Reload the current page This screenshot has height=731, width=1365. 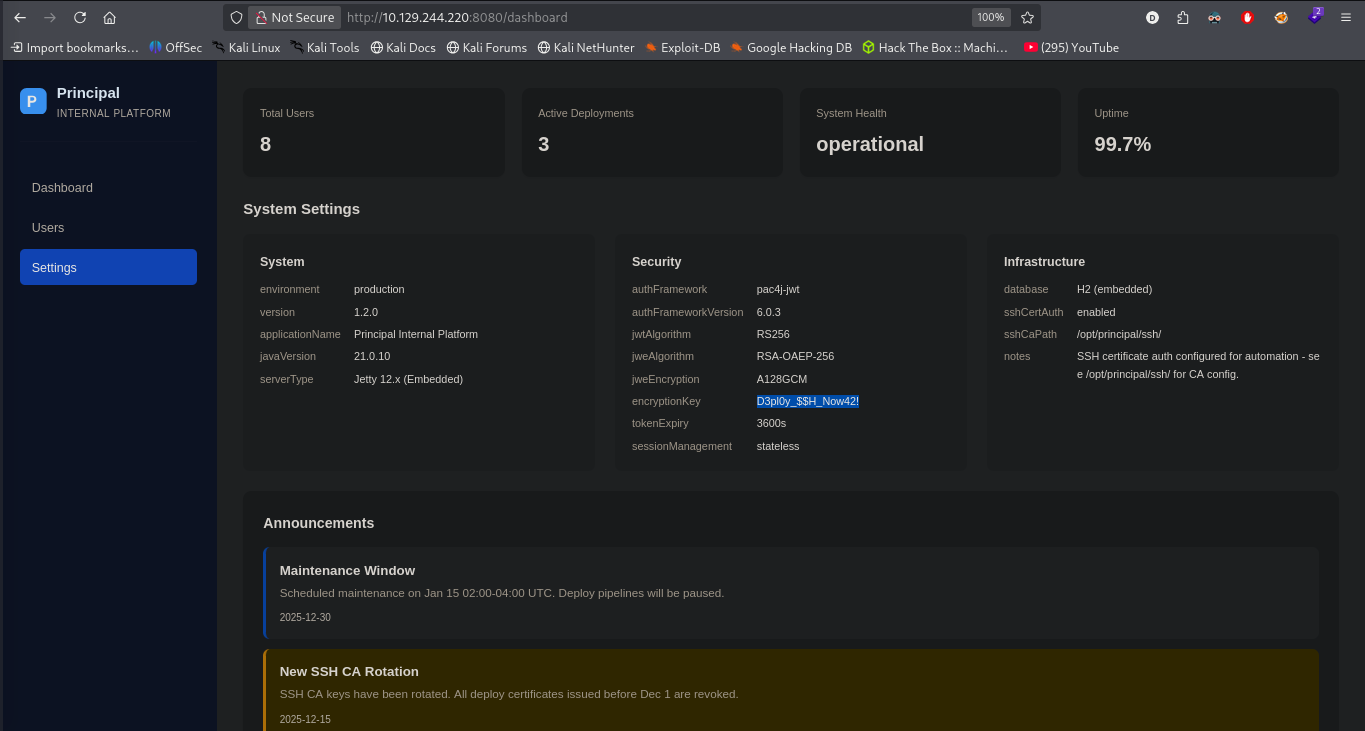pos(80,17)
